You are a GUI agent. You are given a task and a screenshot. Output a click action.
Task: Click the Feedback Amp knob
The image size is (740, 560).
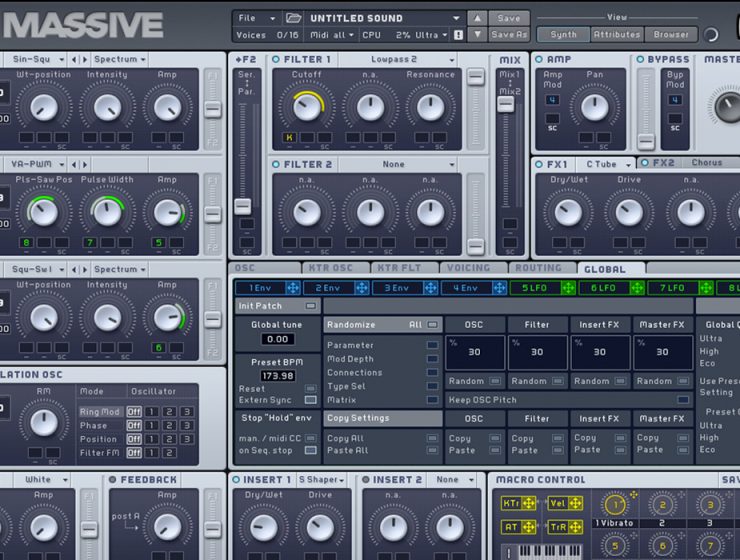tap(167, 527)
